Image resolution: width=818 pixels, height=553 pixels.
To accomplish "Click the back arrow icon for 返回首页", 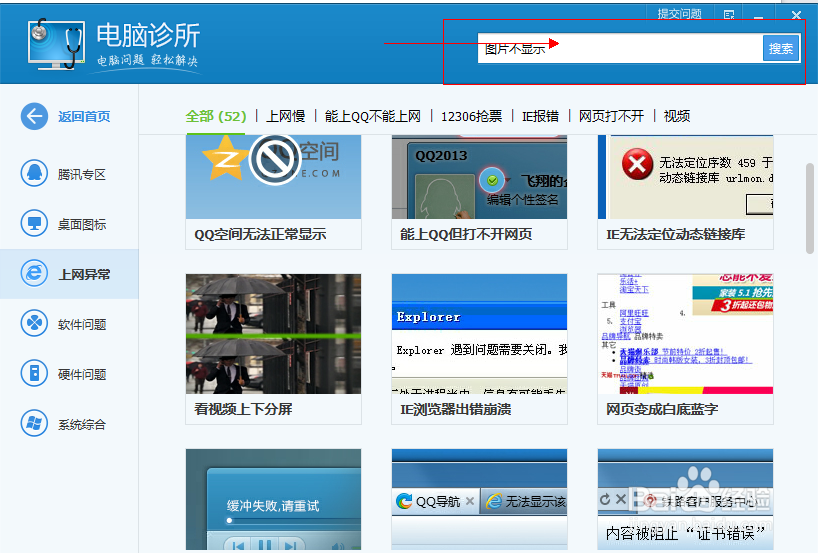I will click(x=34, y=116).
